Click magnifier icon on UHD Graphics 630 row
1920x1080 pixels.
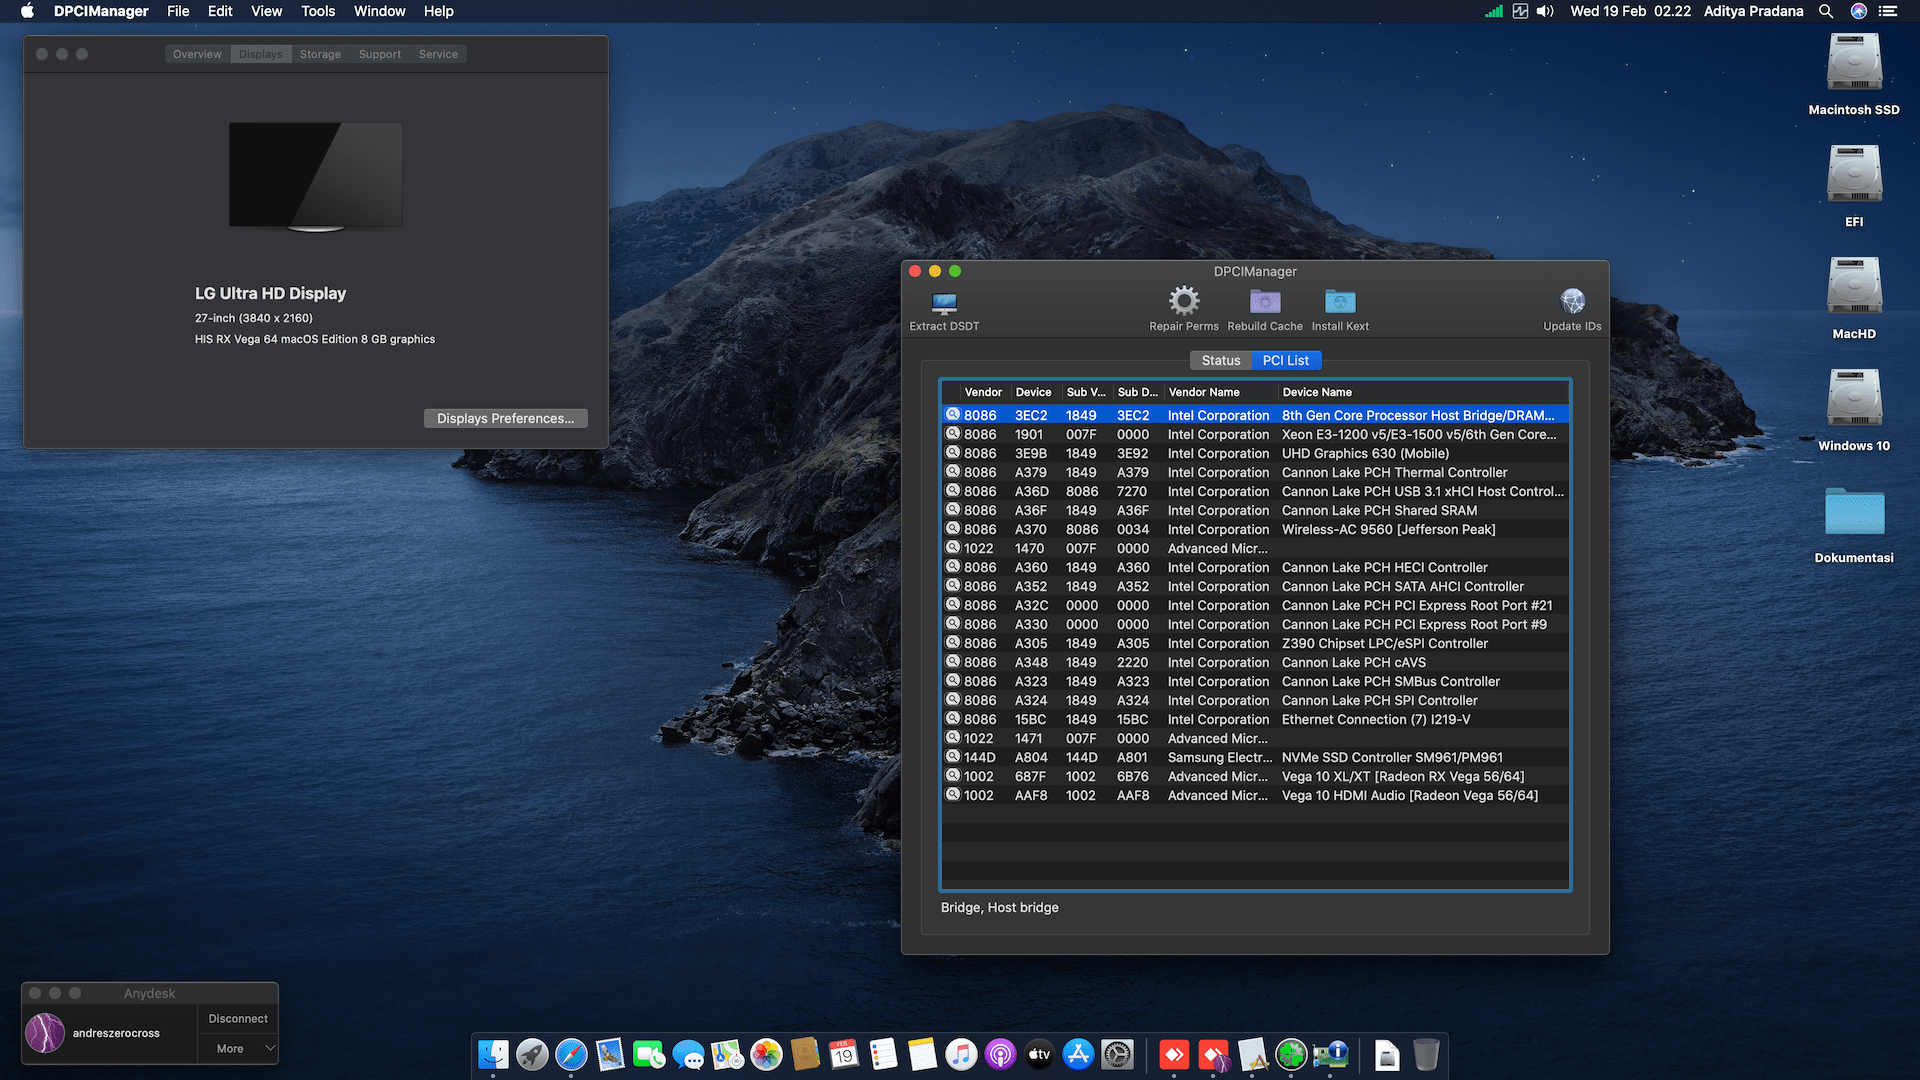click(x=953, y=453)
